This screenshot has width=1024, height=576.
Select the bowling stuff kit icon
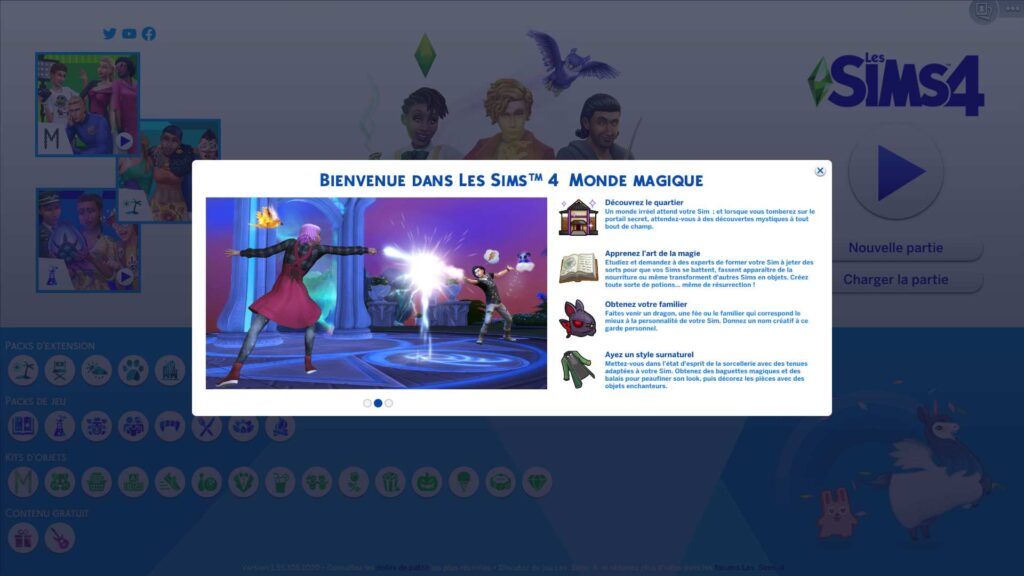pyautogui.click(x=206, y=482)
